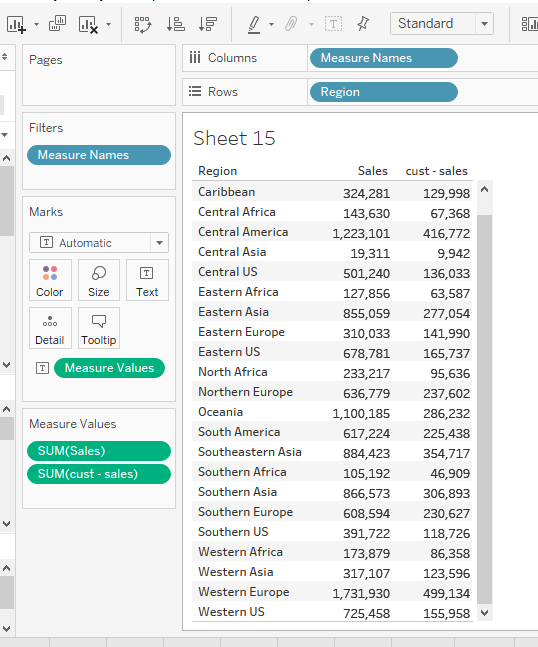
Task: Open dropdown arrow beside Clear Sheet
Action: pos(109,24)
